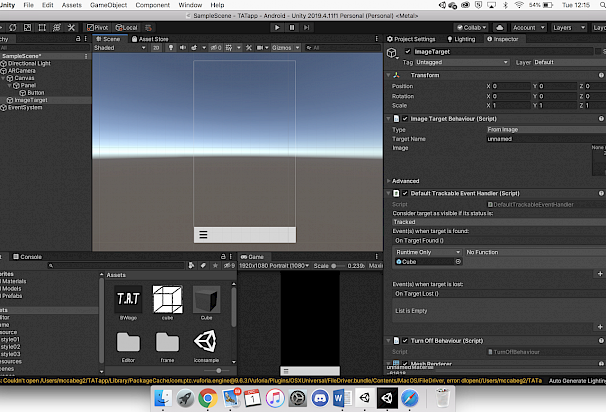Screen dimensions: 606x412
Task: Click the hamburger menu icon in Scene view
Action: [x=203, y=234]
